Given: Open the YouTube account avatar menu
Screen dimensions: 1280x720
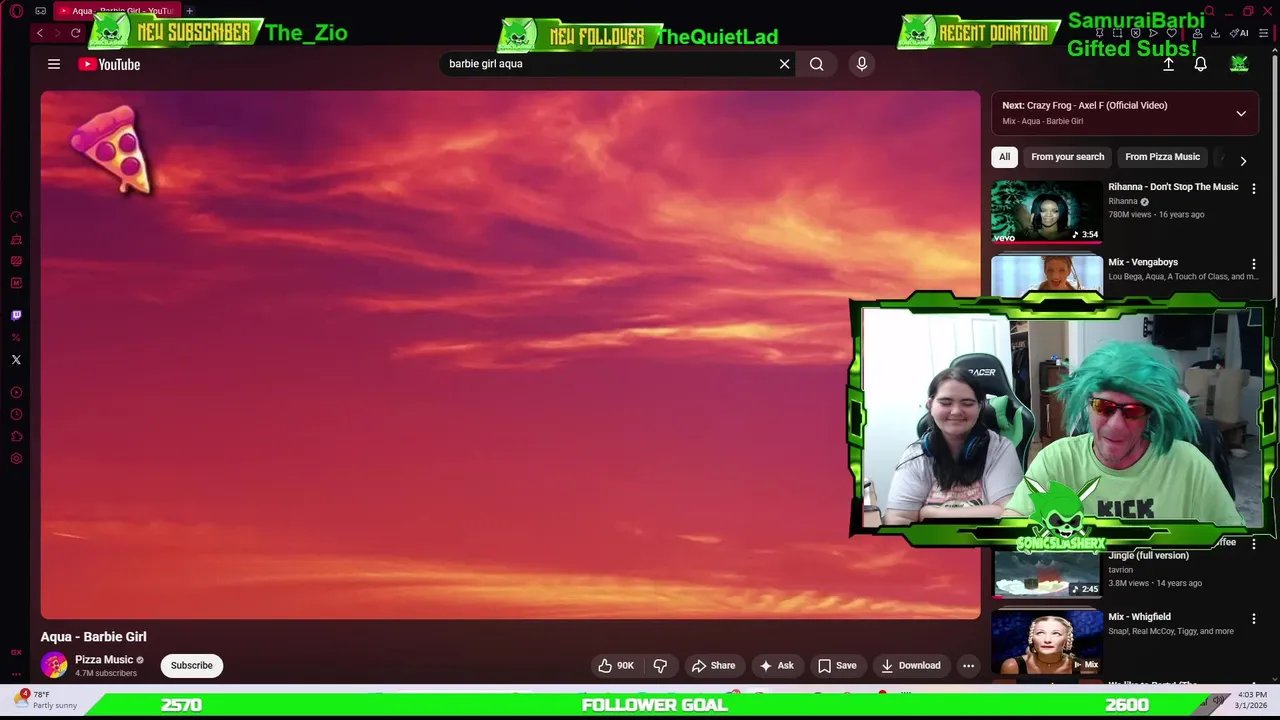Looking at the screenshot, I should (x=1239, y=64).
